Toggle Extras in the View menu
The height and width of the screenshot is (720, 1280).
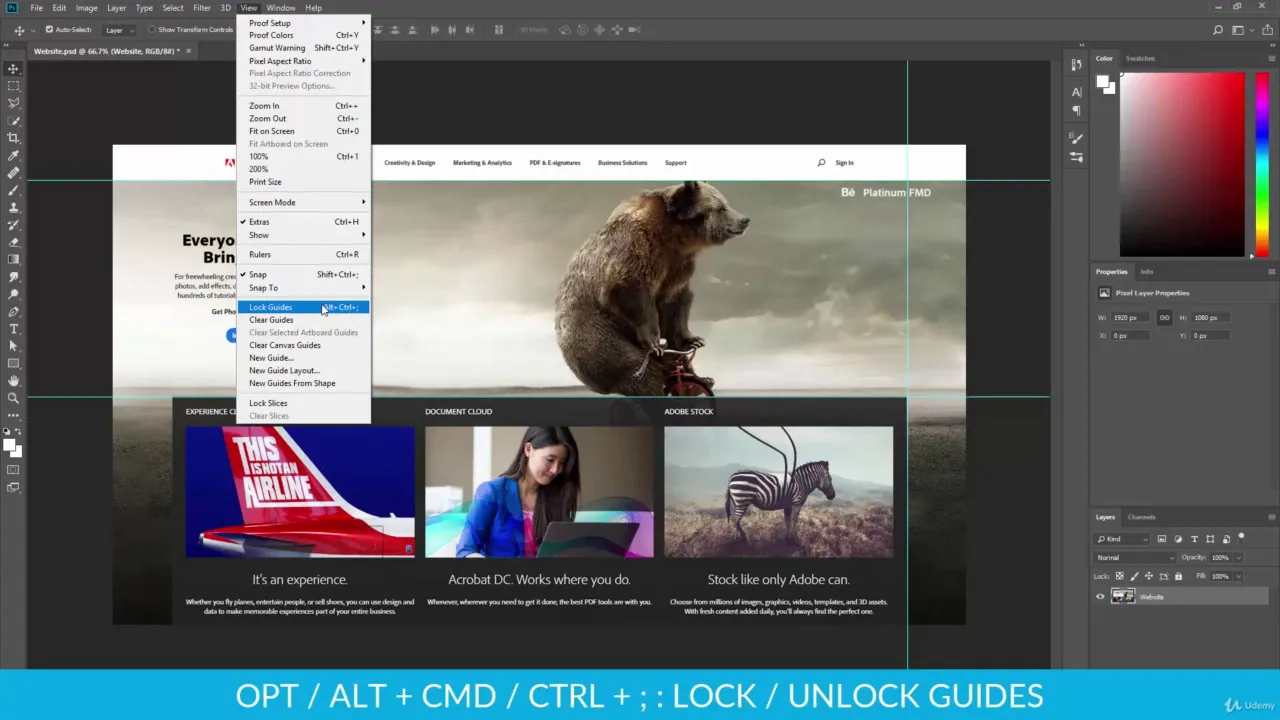click(x=304, y=222)
